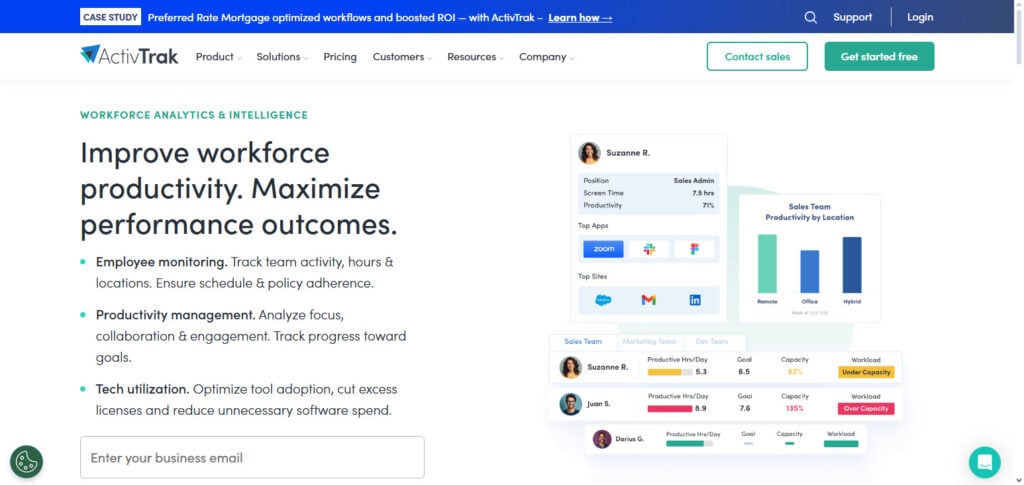1024x485 pixels.
Task: Click the ActivTrak logo
Action: [129, 55]
